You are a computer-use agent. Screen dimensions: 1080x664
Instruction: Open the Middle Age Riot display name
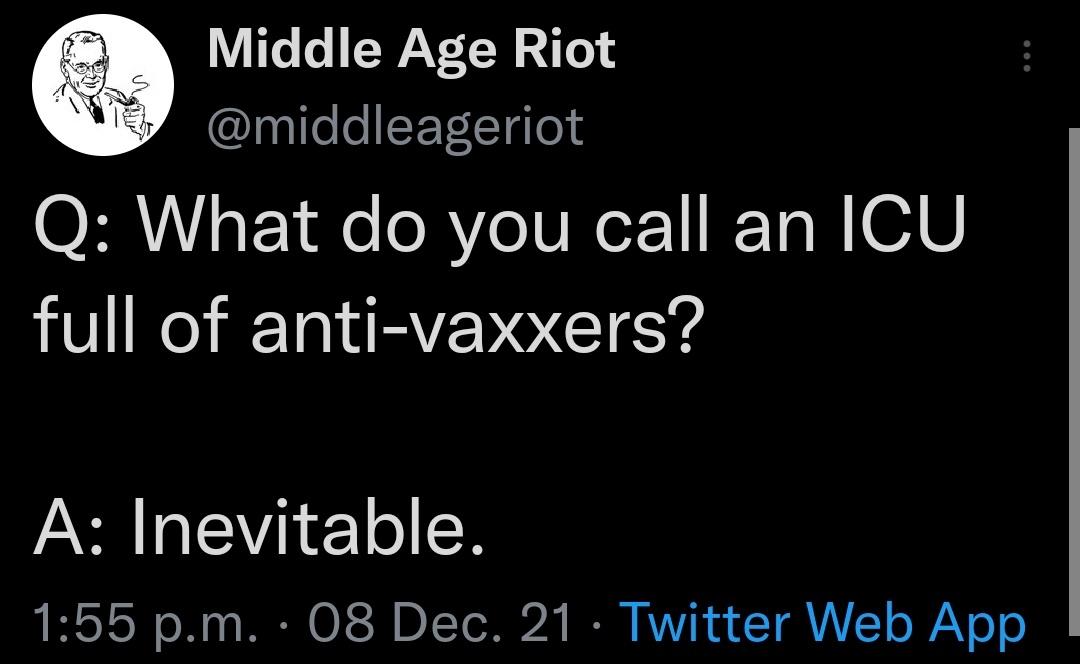(x=411, y=50)
